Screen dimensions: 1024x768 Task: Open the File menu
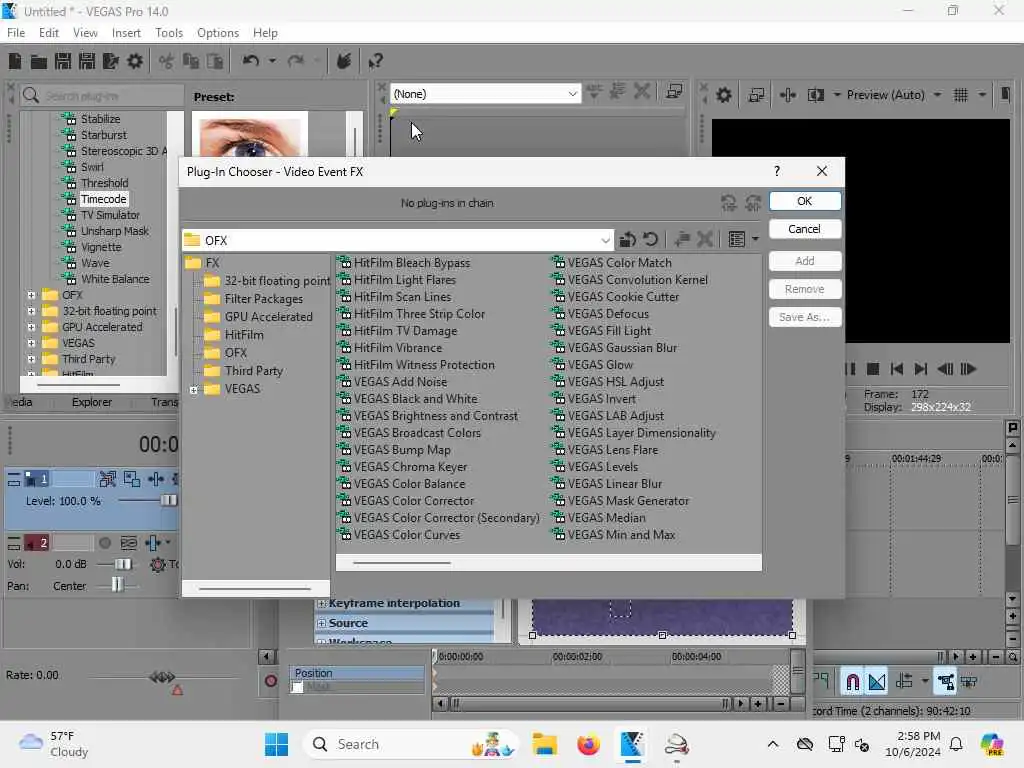(x=16, y=33)
